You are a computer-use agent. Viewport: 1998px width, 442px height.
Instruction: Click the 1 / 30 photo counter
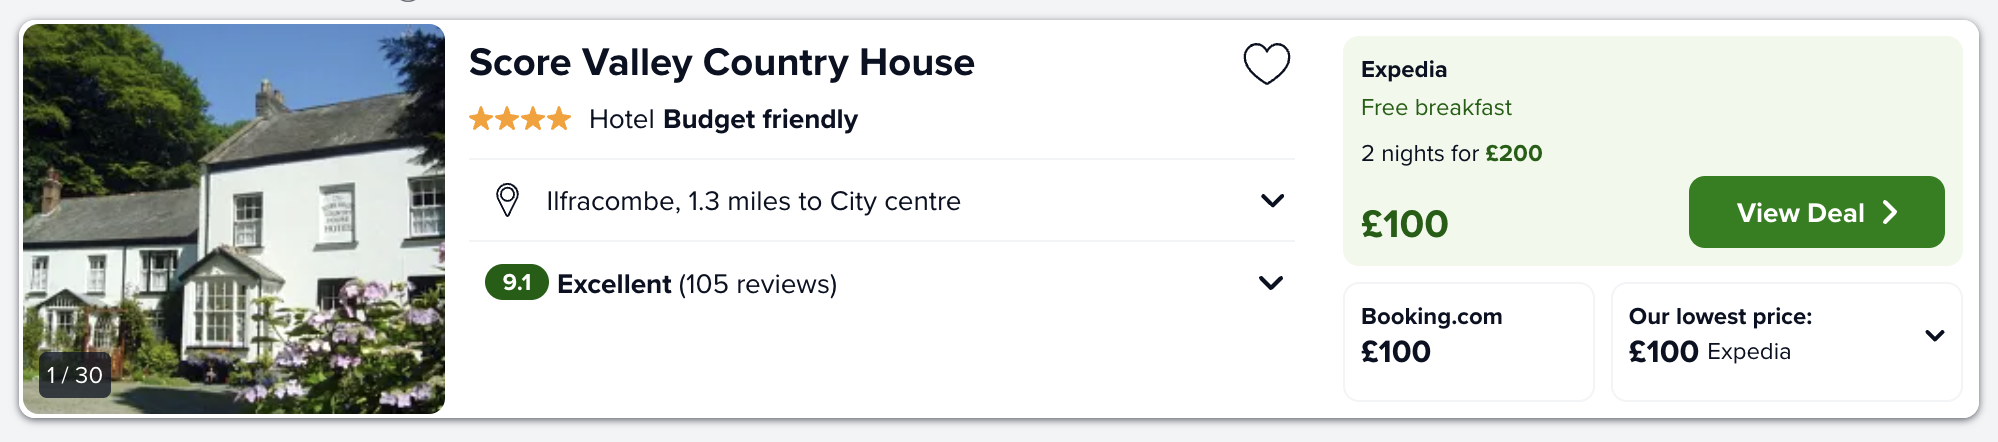[x=75, y=375]
